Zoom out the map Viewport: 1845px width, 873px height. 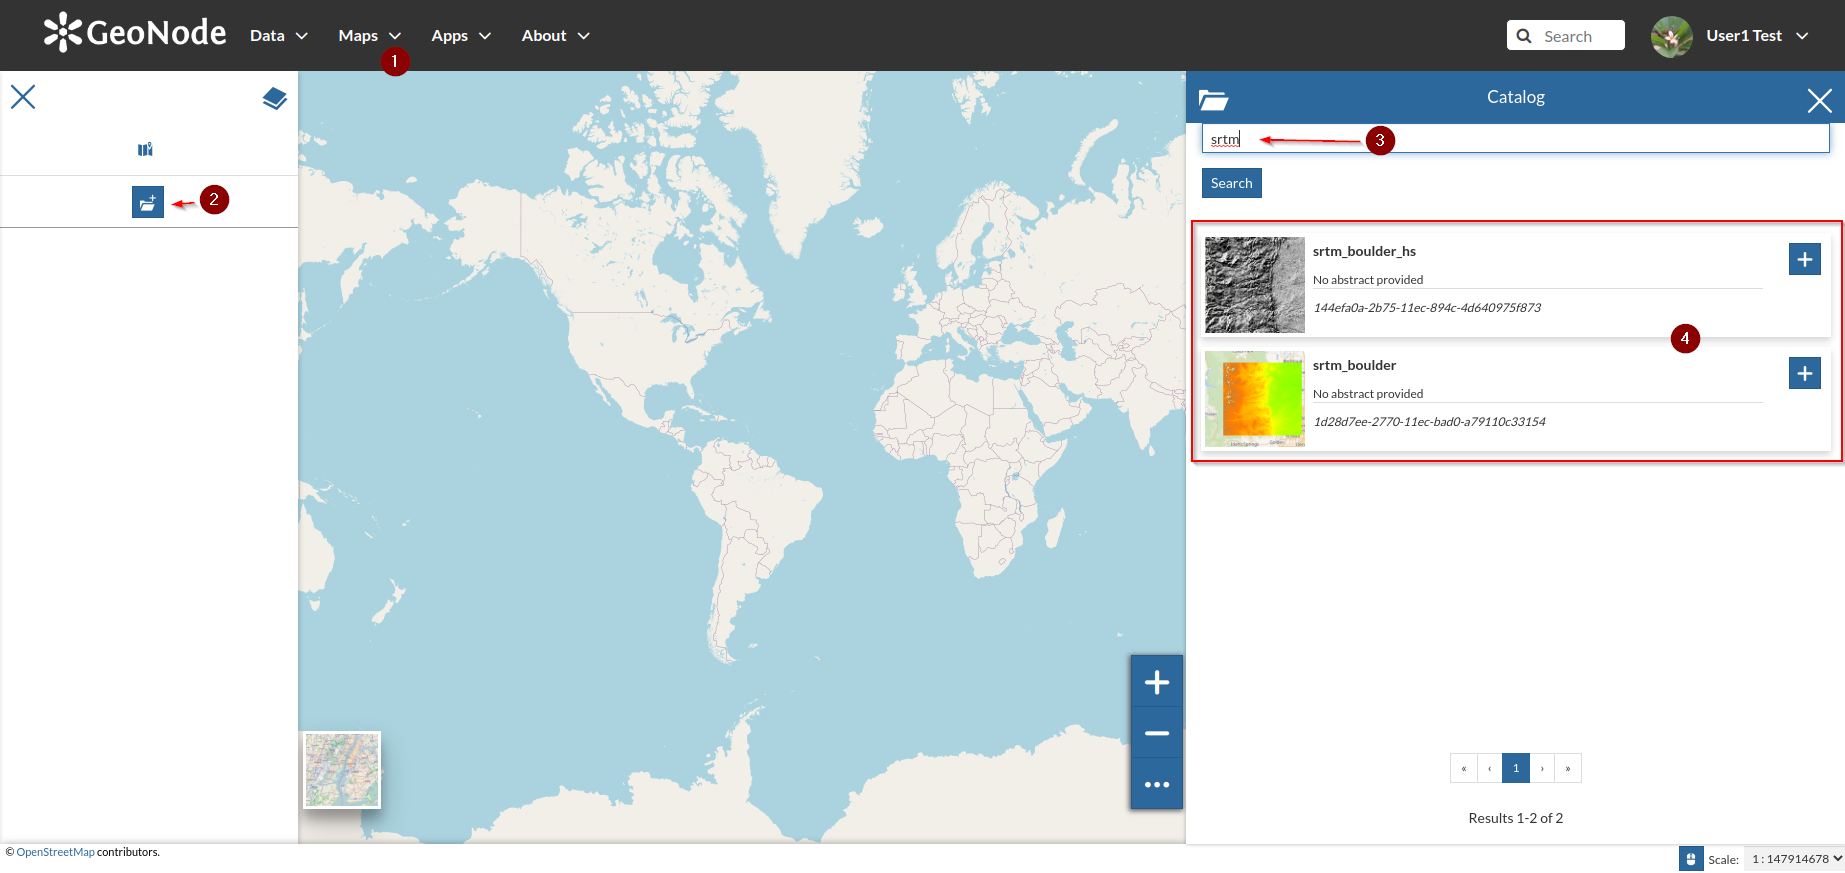[1157, 733]
